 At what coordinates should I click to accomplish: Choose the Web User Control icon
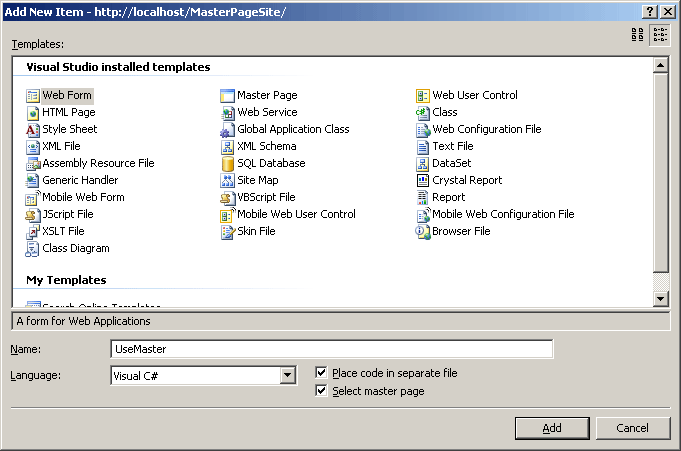[x=423, y=96]
